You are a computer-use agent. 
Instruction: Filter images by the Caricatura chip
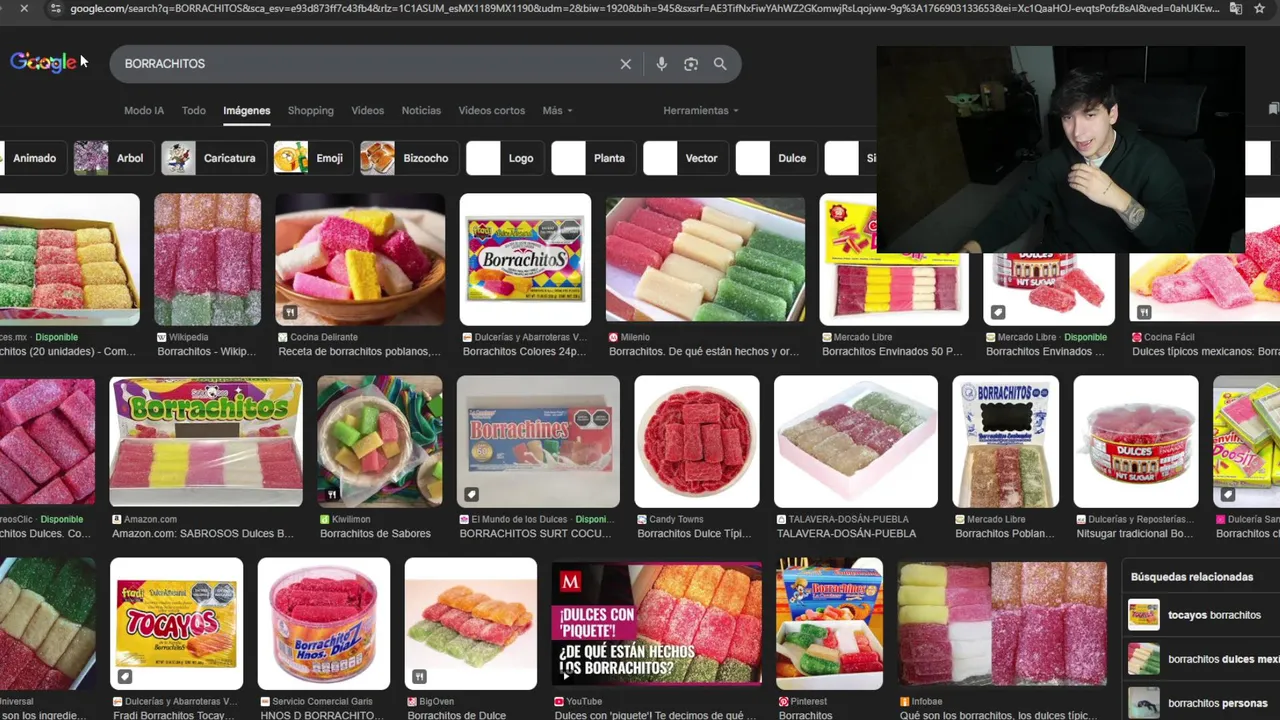click(213, 158)
